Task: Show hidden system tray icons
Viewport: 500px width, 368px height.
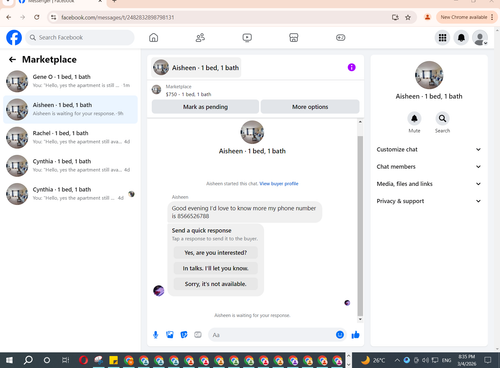Action: coord(397,360)
